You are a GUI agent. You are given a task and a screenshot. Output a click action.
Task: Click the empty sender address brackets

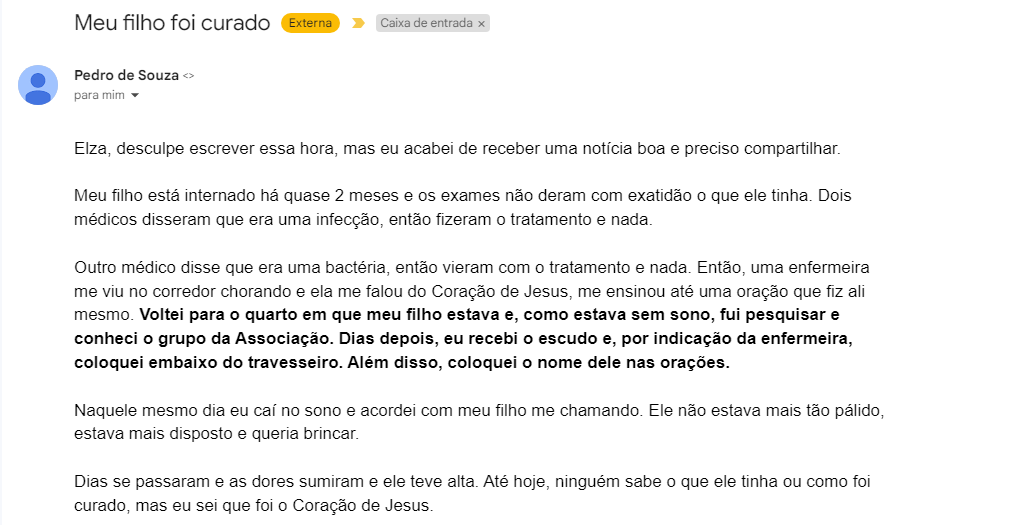pyautogui.click(x=188, y=76)
